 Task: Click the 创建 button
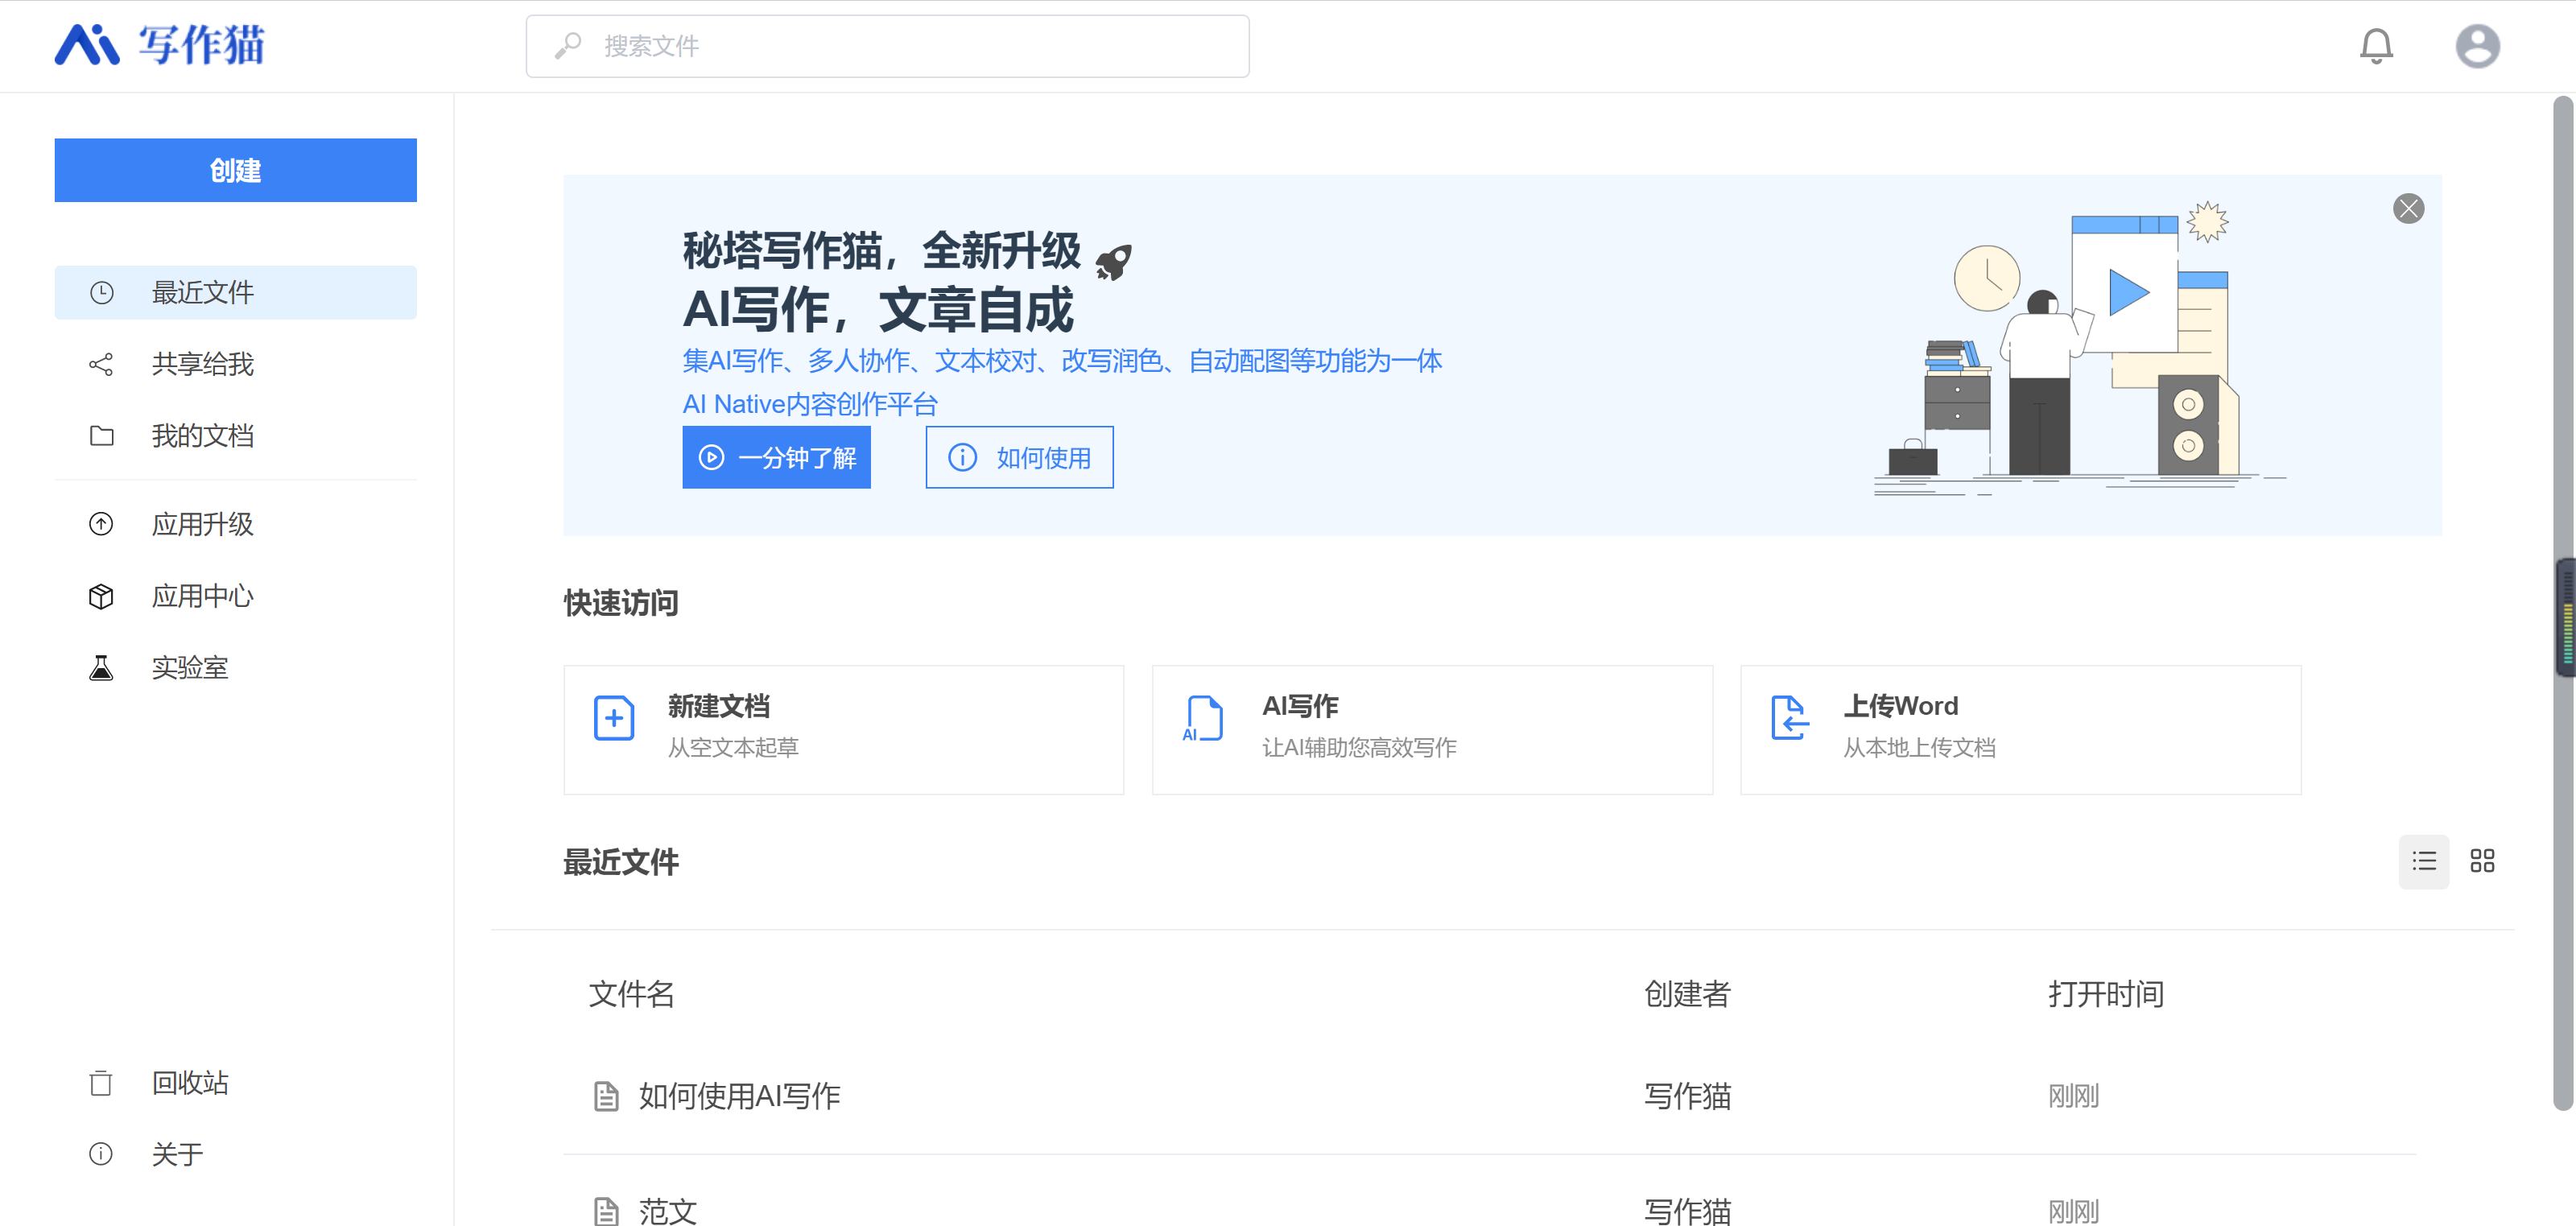point(235,170)
